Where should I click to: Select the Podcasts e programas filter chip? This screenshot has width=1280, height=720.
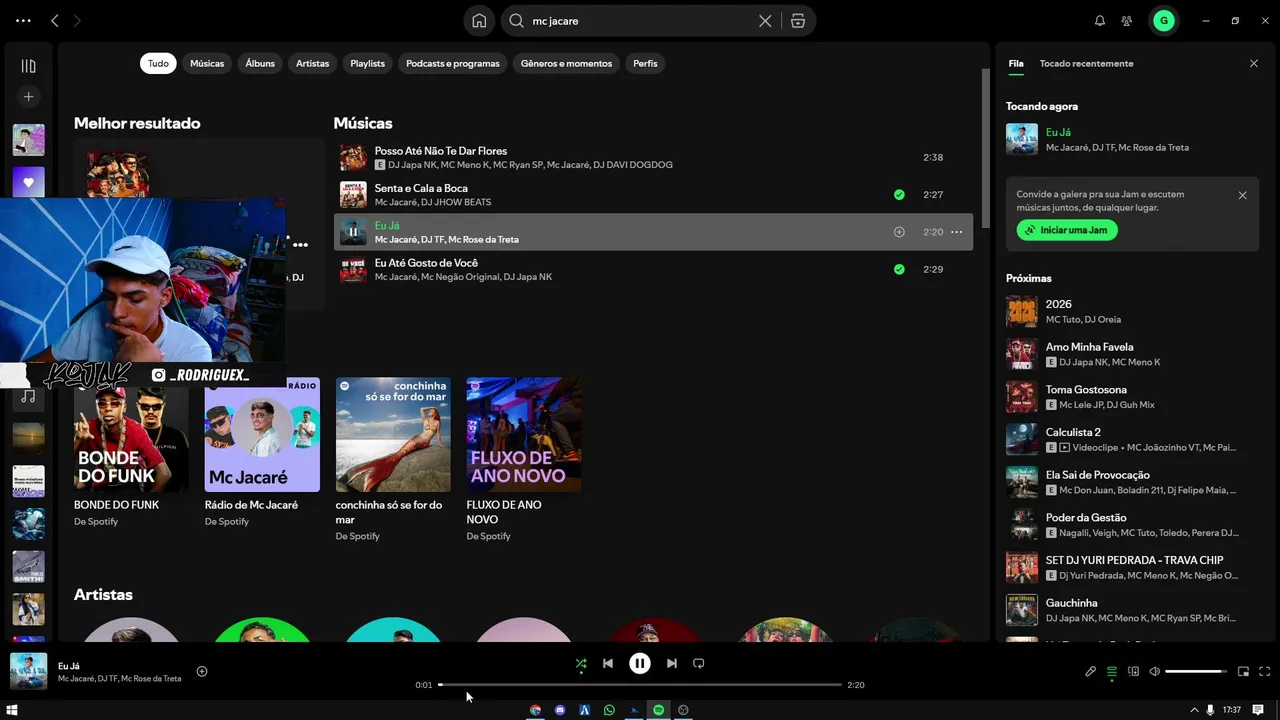pyautogui.click(x=453, y=64)
